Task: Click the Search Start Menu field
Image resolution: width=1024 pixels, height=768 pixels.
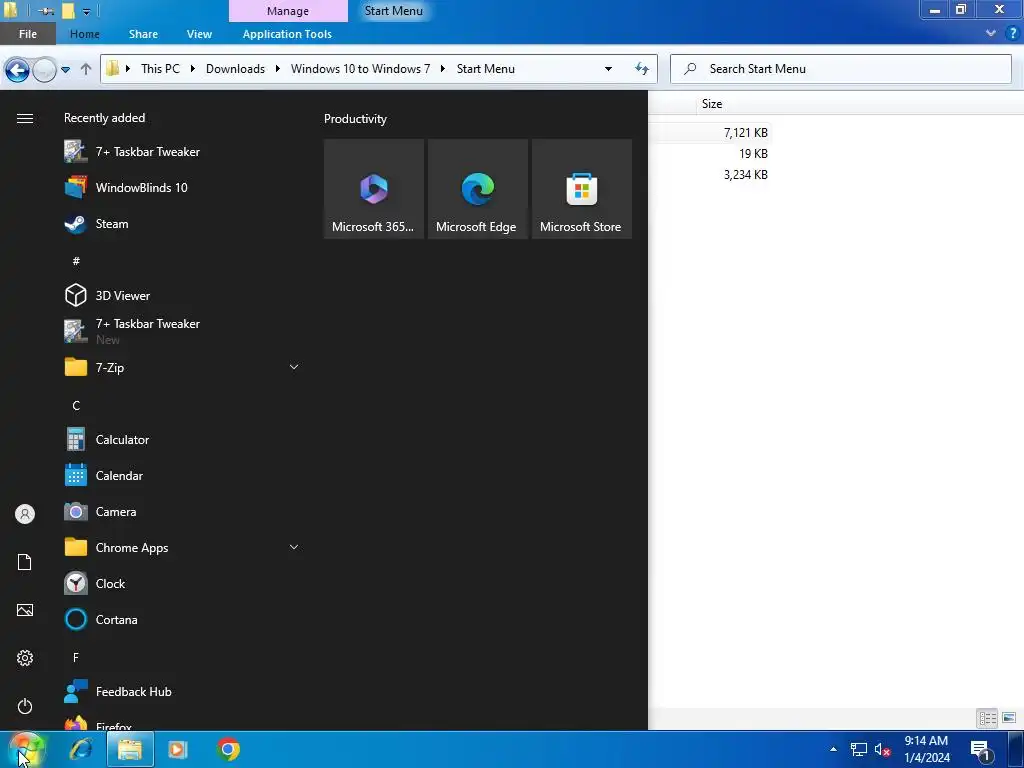Action: coord(840,69)
